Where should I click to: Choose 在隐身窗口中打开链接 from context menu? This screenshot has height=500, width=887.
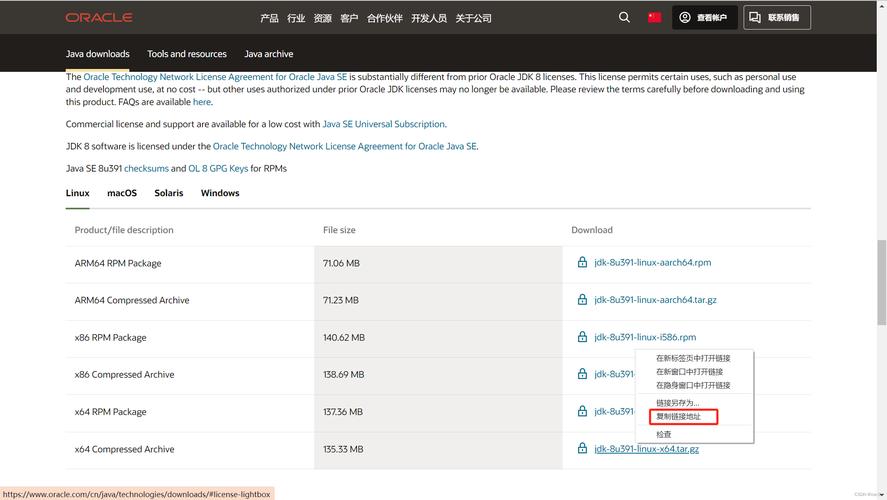click(695, 385)
